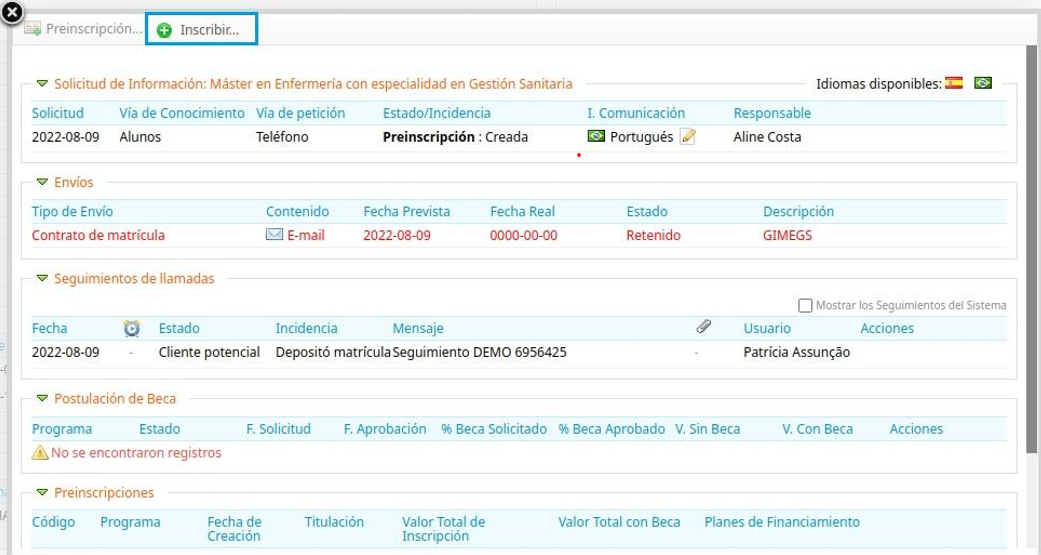1041x555 pixels.
Task: Click the vertical scrollbar on the right
Action: pyautogui.click(x=1031, y=250)
